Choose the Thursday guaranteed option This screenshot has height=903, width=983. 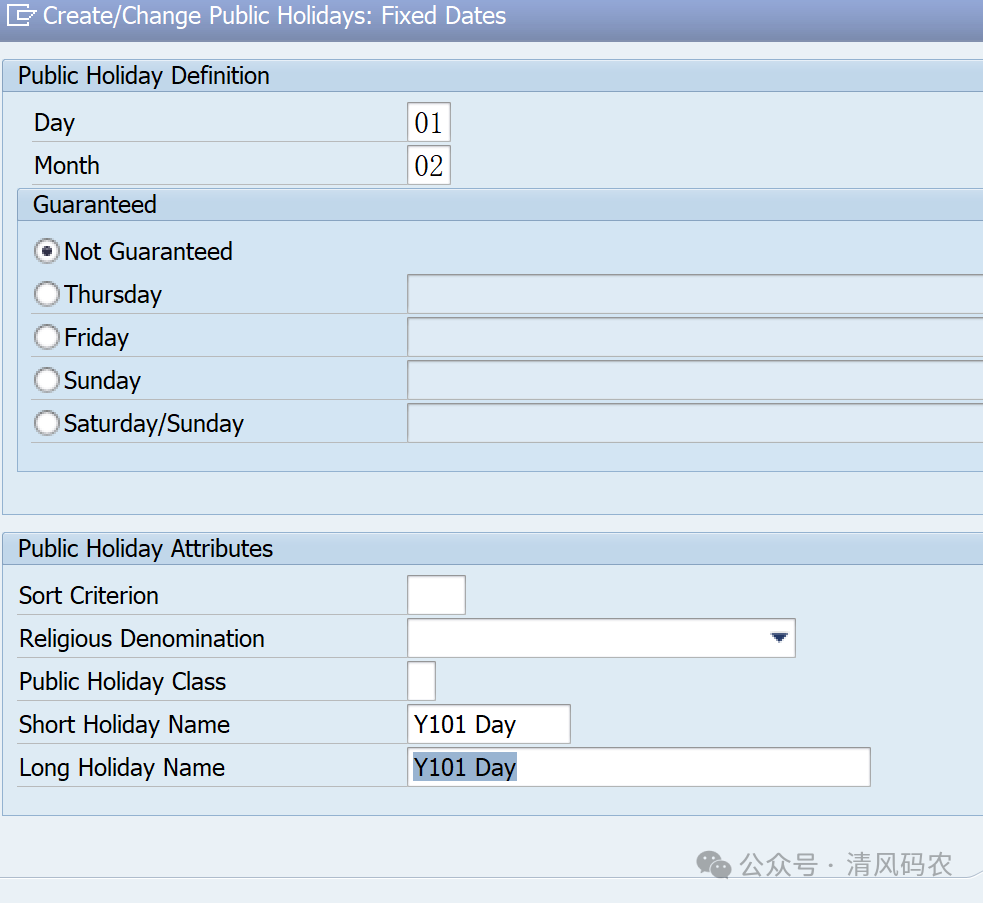[47, 294]
